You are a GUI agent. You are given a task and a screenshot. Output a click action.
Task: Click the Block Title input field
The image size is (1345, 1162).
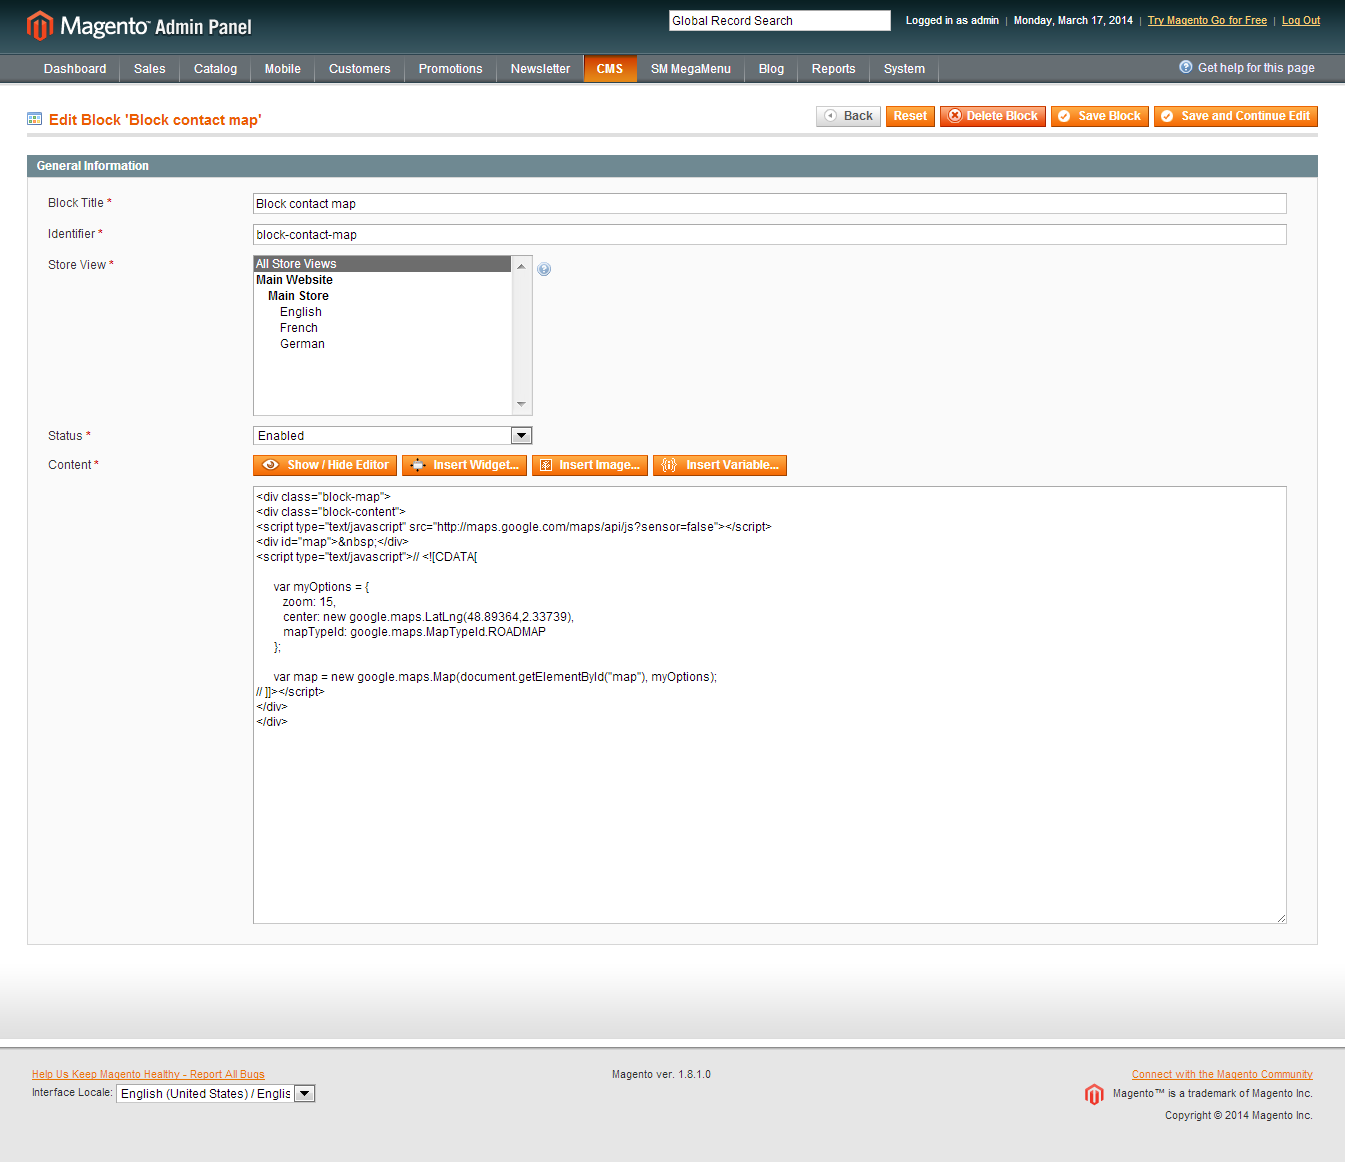[x=770, y=204]
